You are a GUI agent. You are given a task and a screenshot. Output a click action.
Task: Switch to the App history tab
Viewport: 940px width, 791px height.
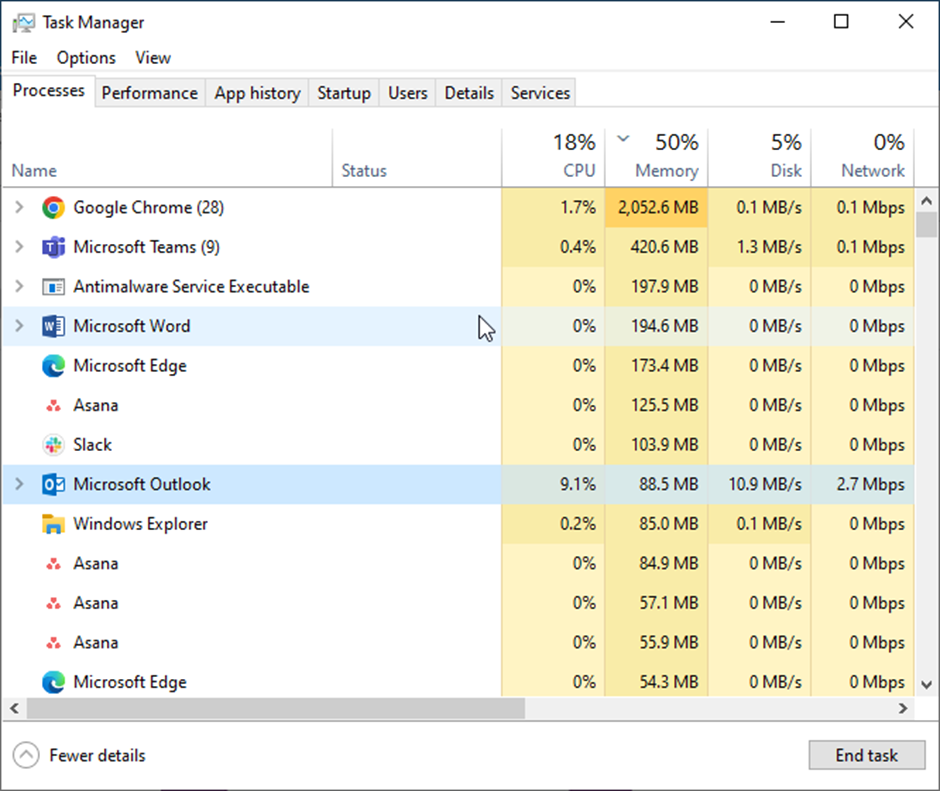(x=257, y=93)
